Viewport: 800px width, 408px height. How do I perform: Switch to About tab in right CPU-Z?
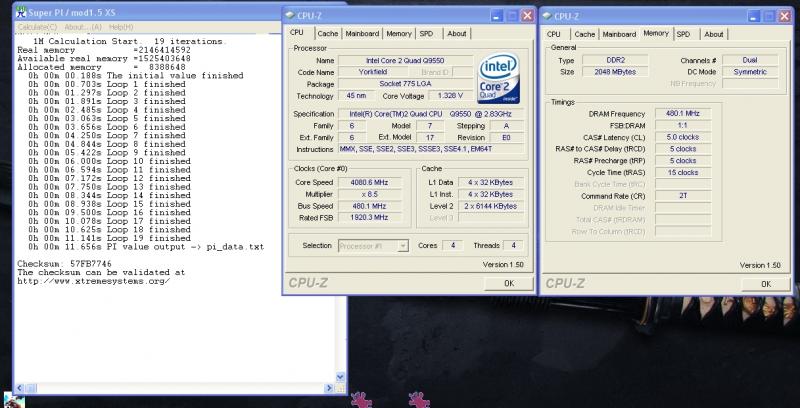(714, 34)
